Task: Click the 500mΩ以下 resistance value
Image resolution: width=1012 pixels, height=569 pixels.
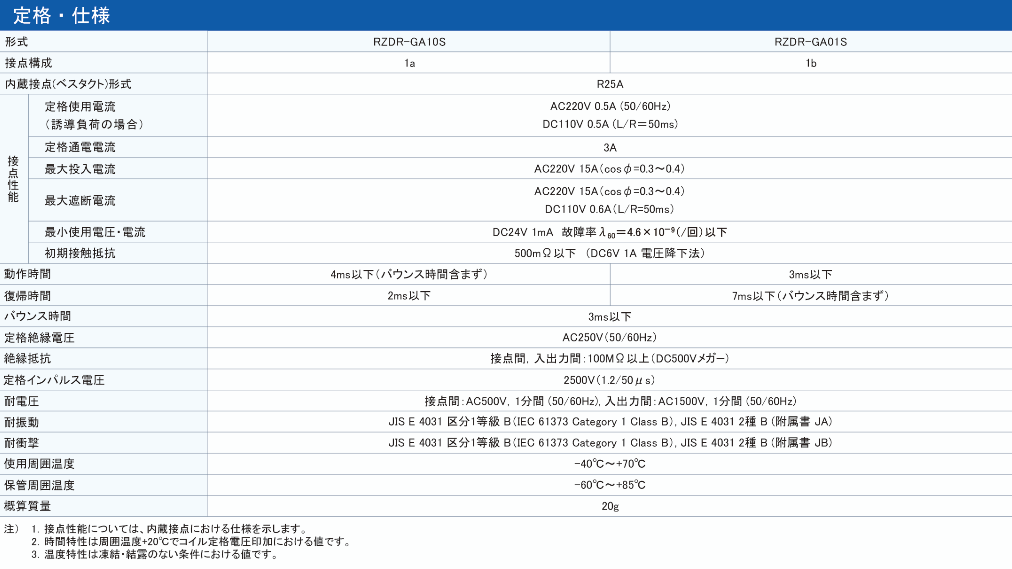Action: click(609, 254)
